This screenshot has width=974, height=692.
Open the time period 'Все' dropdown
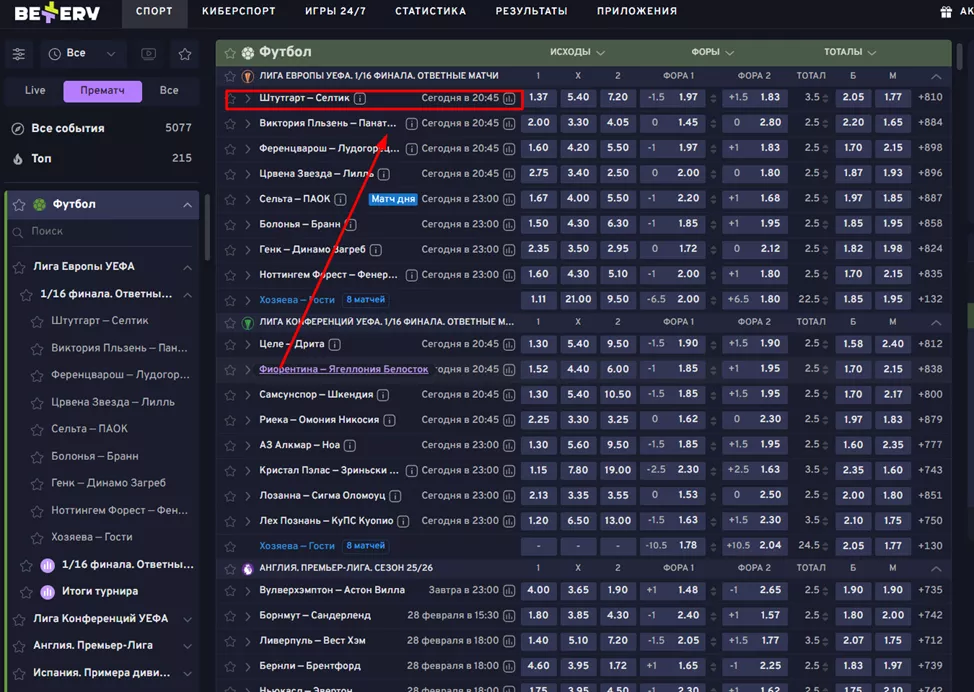point(84,53)
